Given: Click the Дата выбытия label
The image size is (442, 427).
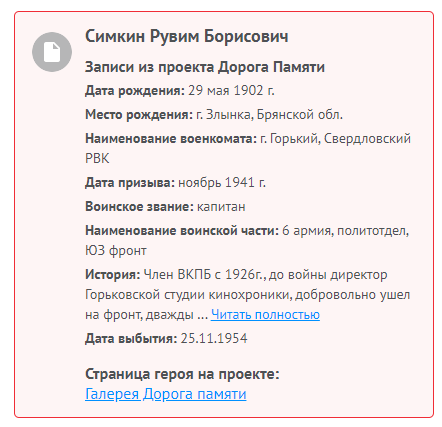Looking at the screenshot, I should pyautogui.click(x=131, y=339).
